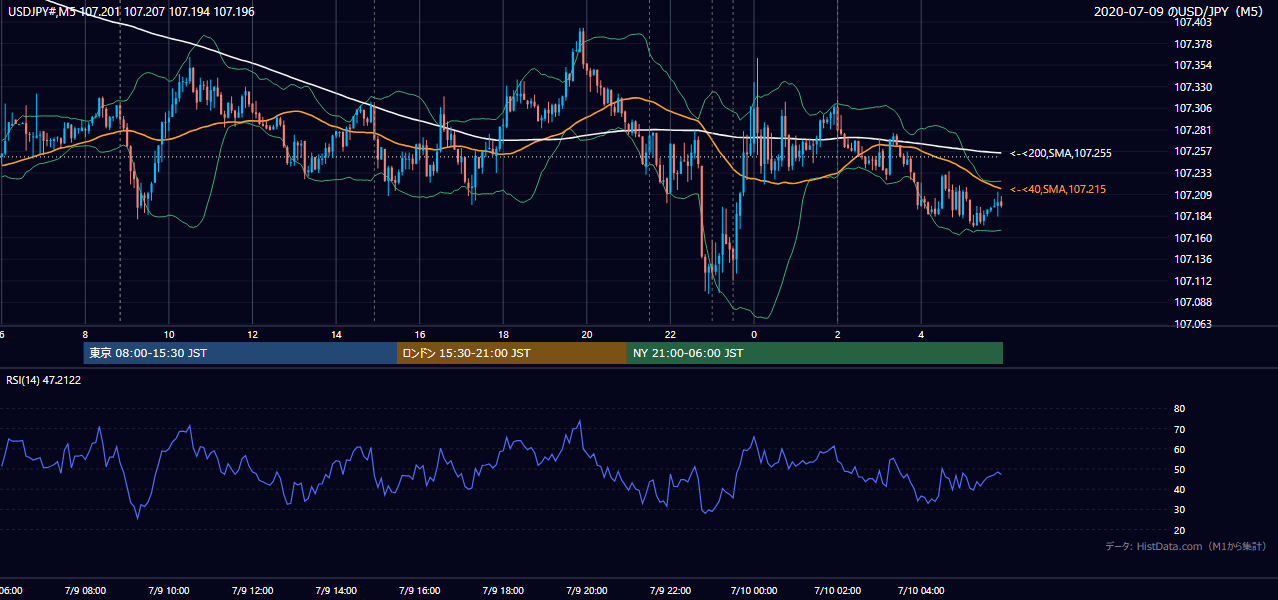Image resolution: width=1278 pixels, height=600 pixels.
Task: Click price level 107.378 on the axis
Action: pos(1193,44)
